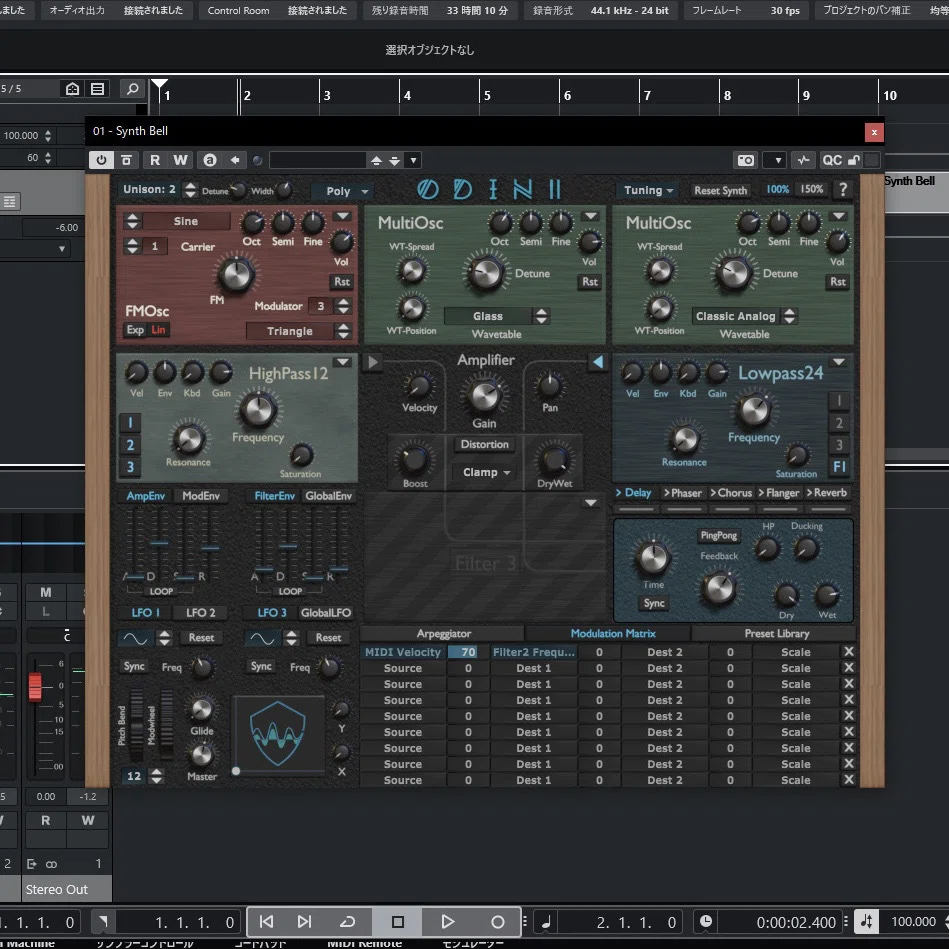
Task: Click the transport Record button
Action: point(497,921)
